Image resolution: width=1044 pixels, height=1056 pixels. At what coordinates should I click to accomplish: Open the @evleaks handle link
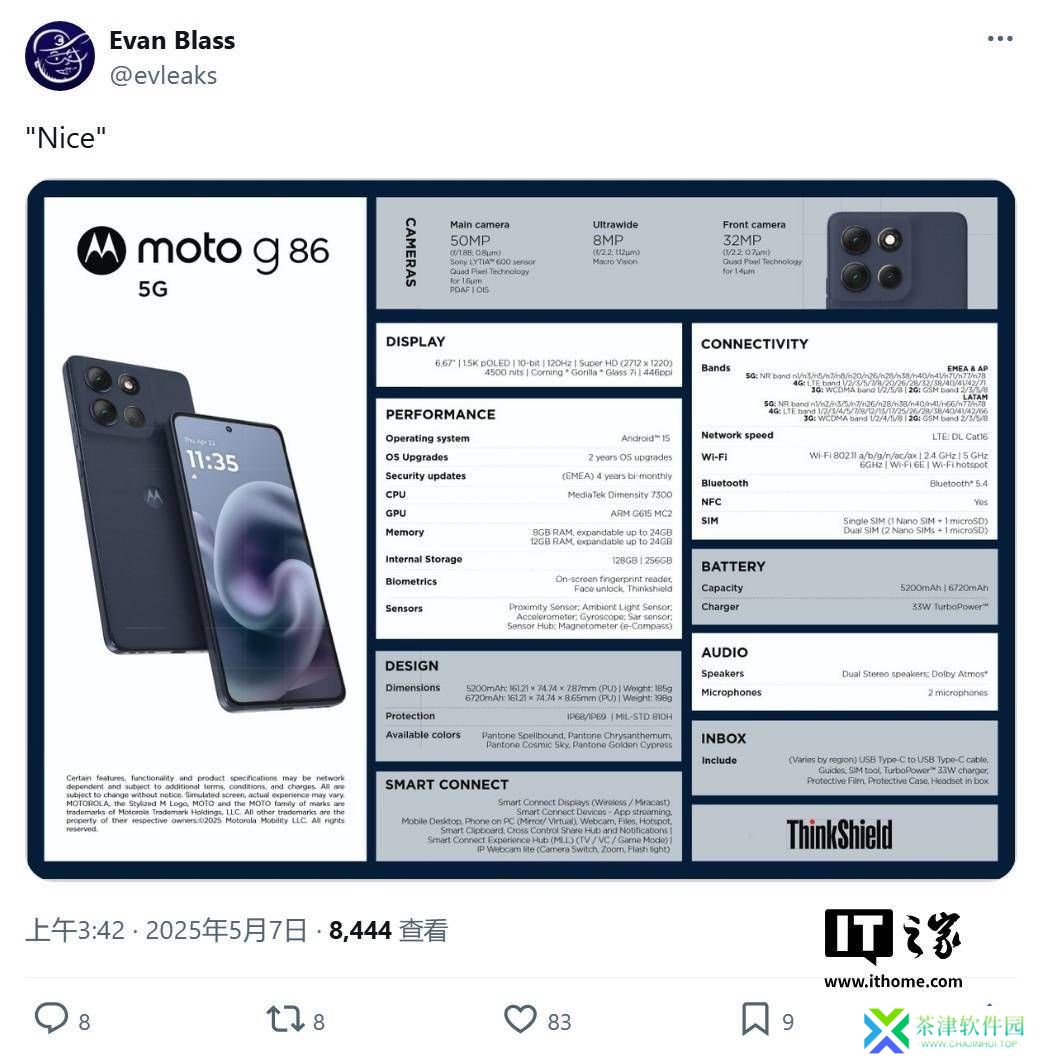163,75
